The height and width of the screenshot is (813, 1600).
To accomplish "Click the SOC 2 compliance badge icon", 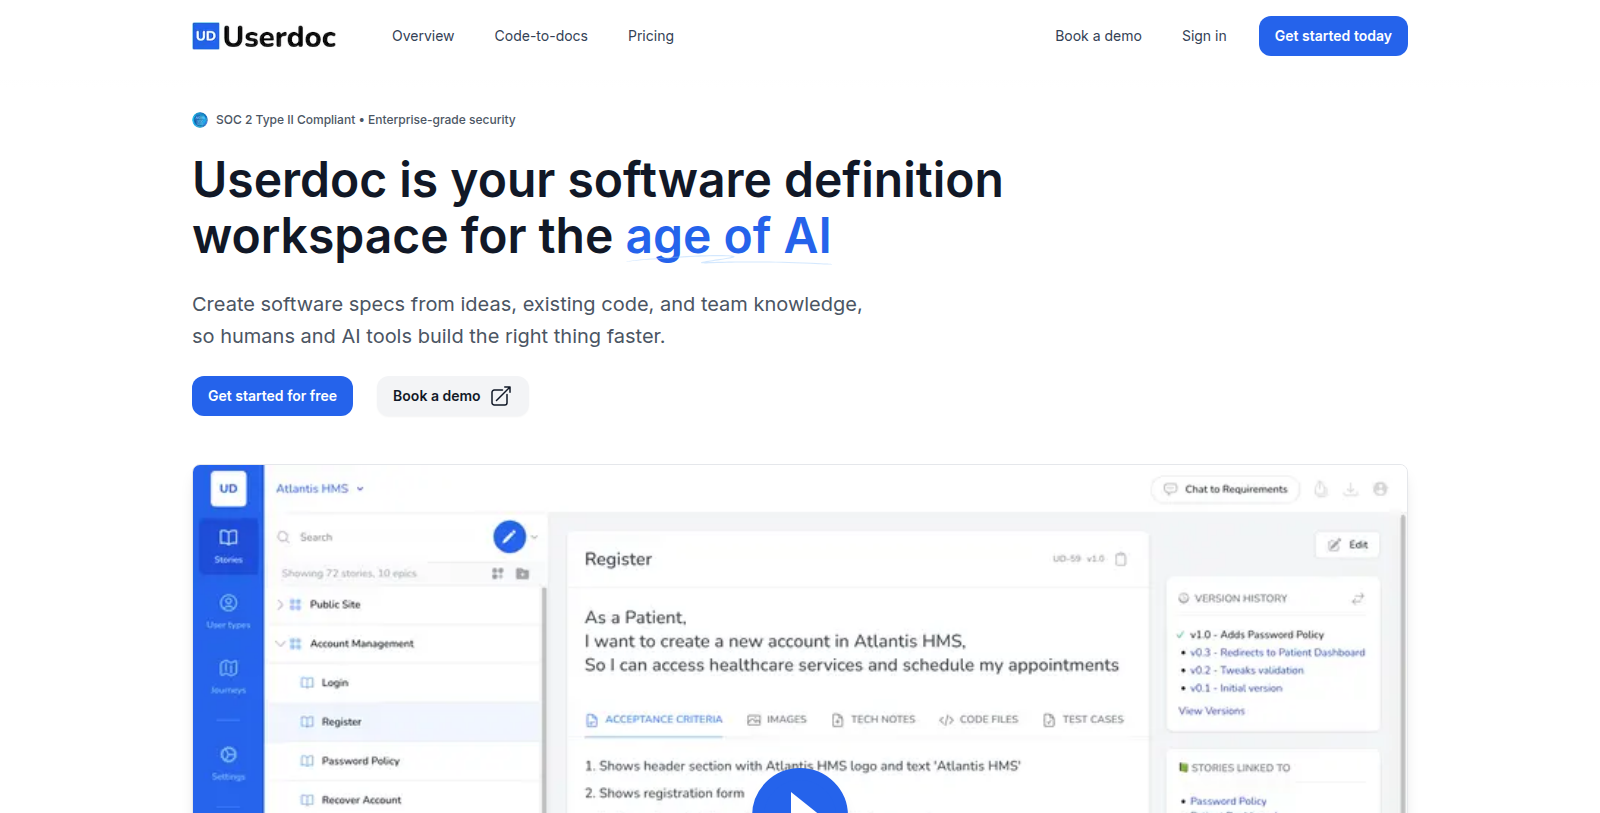I will [200, 120].
